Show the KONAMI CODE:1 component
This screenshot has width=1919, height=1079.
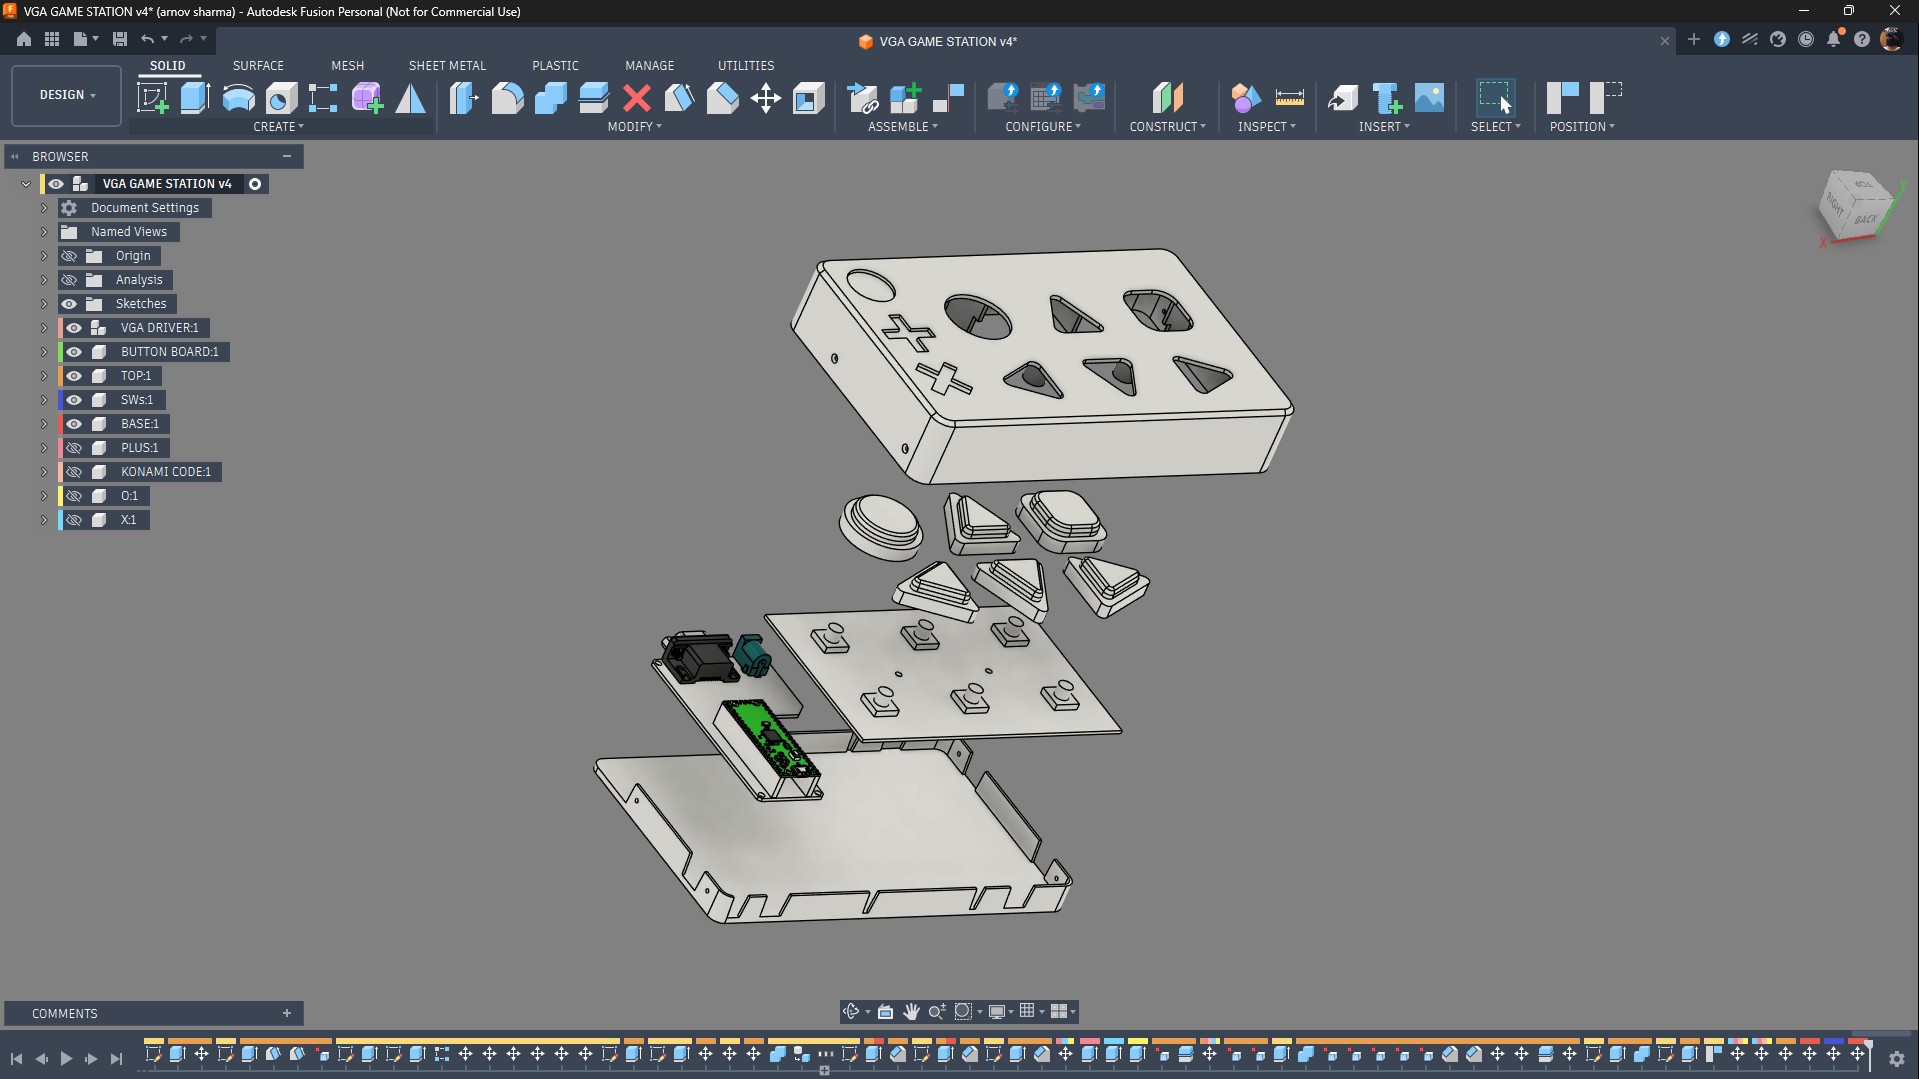click(74, 472)
